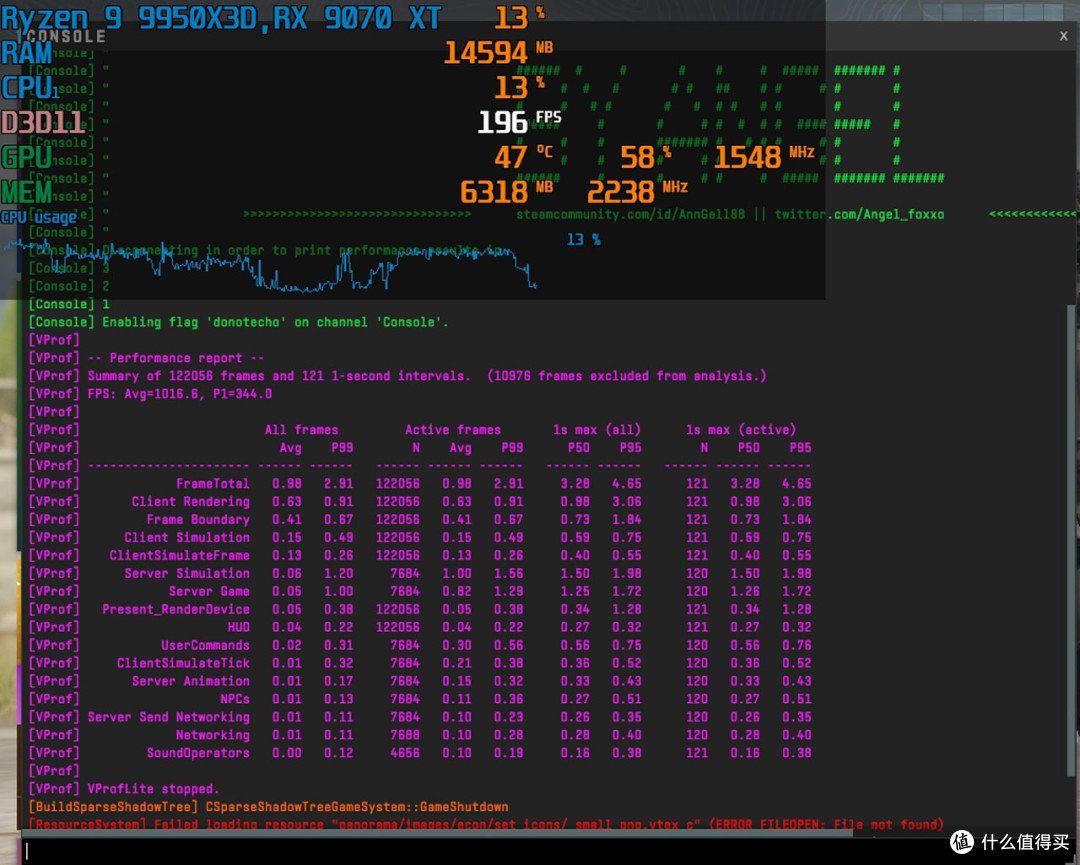Click the 'Networking' row label
Image resolution: width=1080 pixels, height=865 pixels.
(213, 735)
